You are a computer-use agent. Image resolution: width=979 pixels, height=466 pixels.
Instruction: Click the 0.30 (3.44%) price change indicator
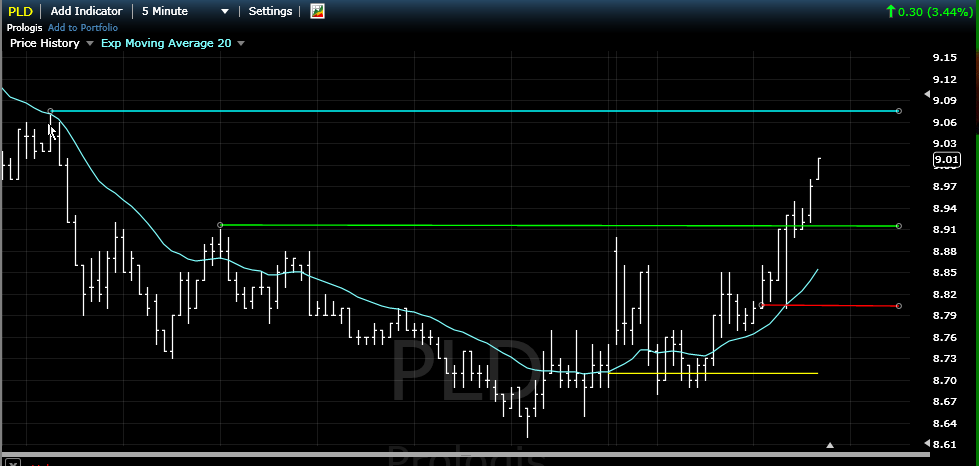coord(930,11)
